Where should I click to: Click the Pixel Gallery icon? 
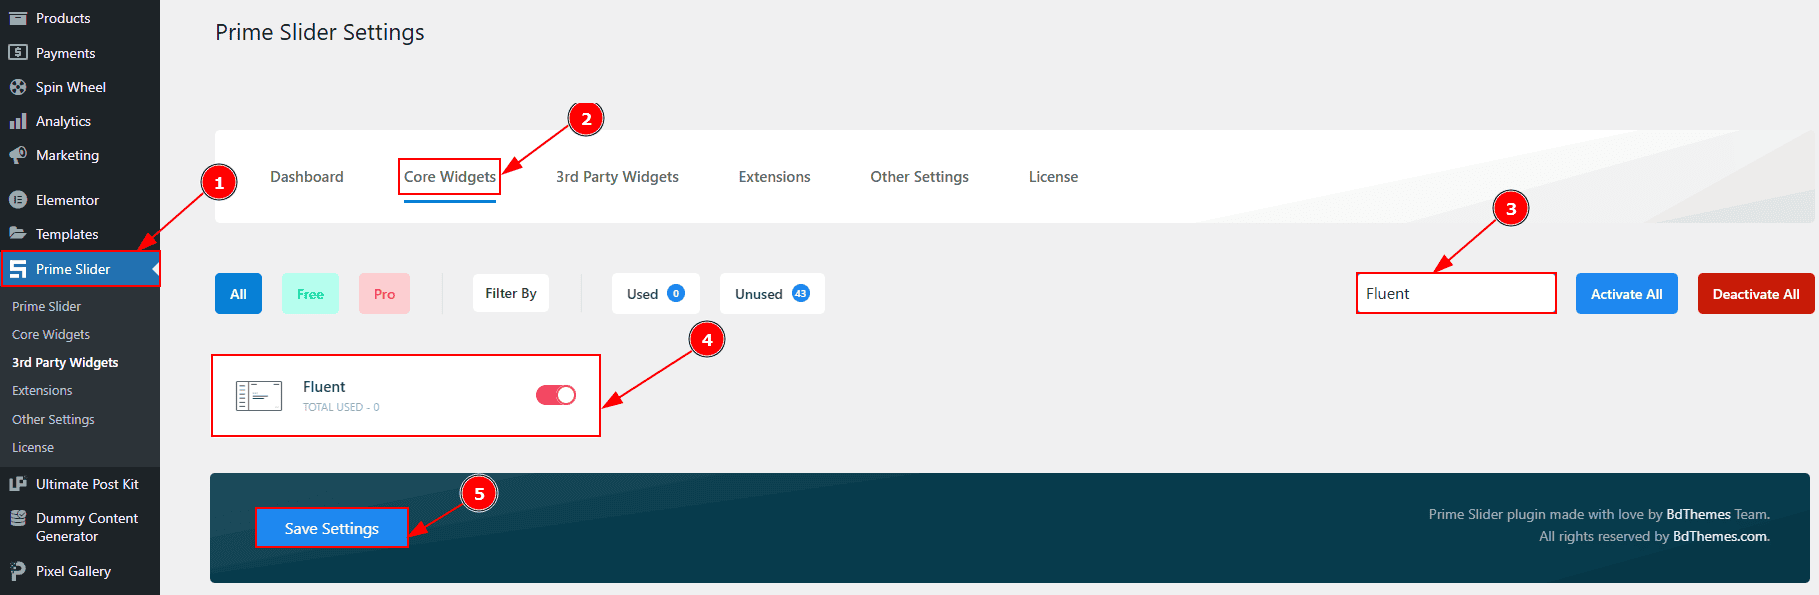tap(18, 571)
